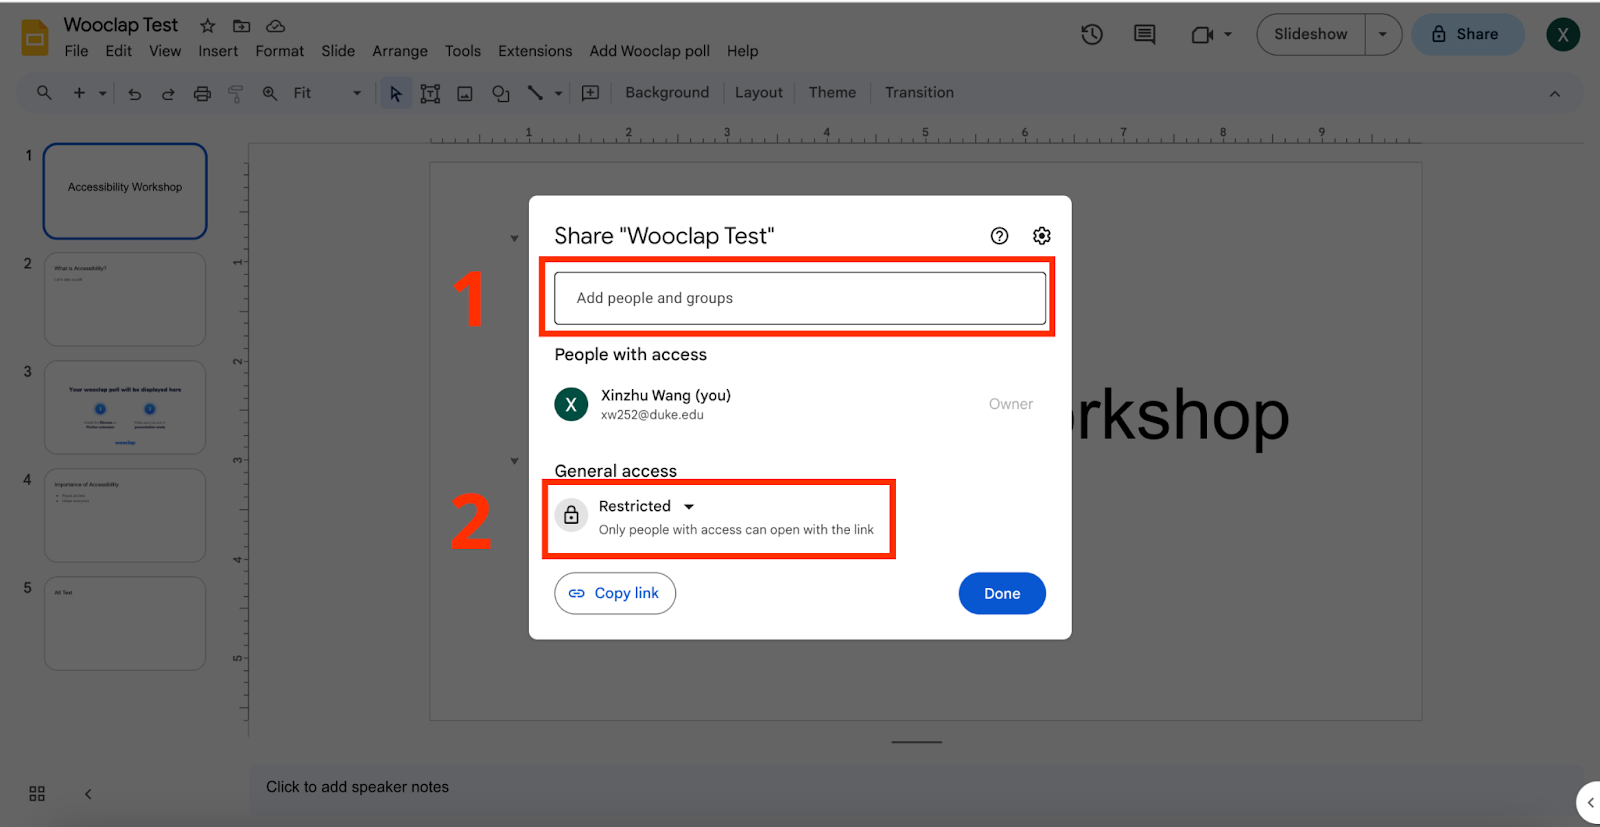
Task: Star the Wooclap Test presentation
Action: pos(207,26)
